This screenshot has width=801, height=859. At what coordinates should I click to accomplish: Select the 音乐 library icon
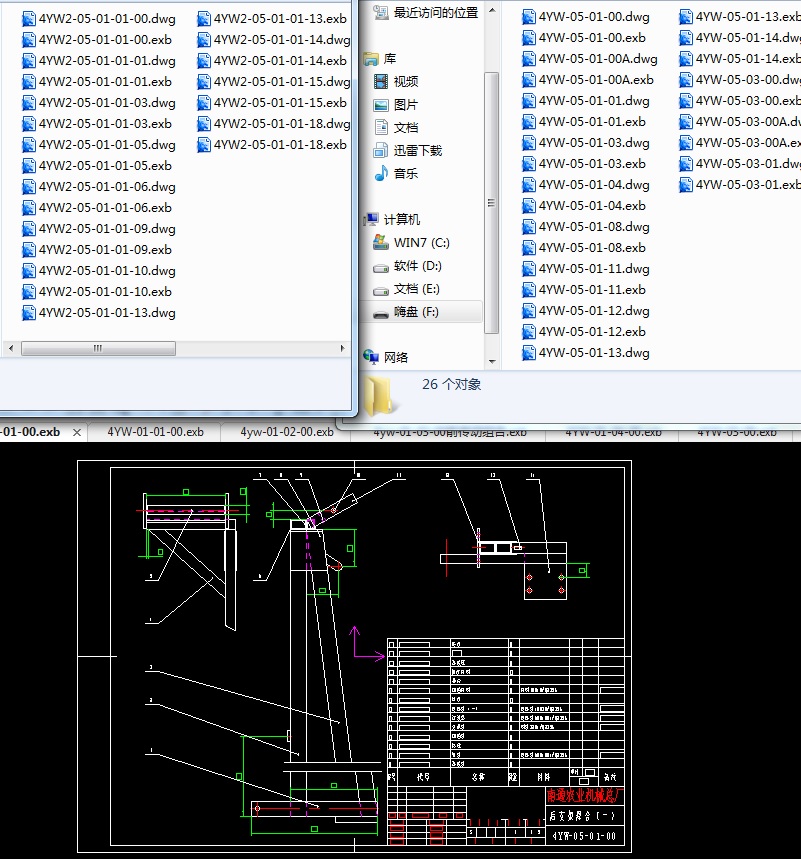point(380,174)
